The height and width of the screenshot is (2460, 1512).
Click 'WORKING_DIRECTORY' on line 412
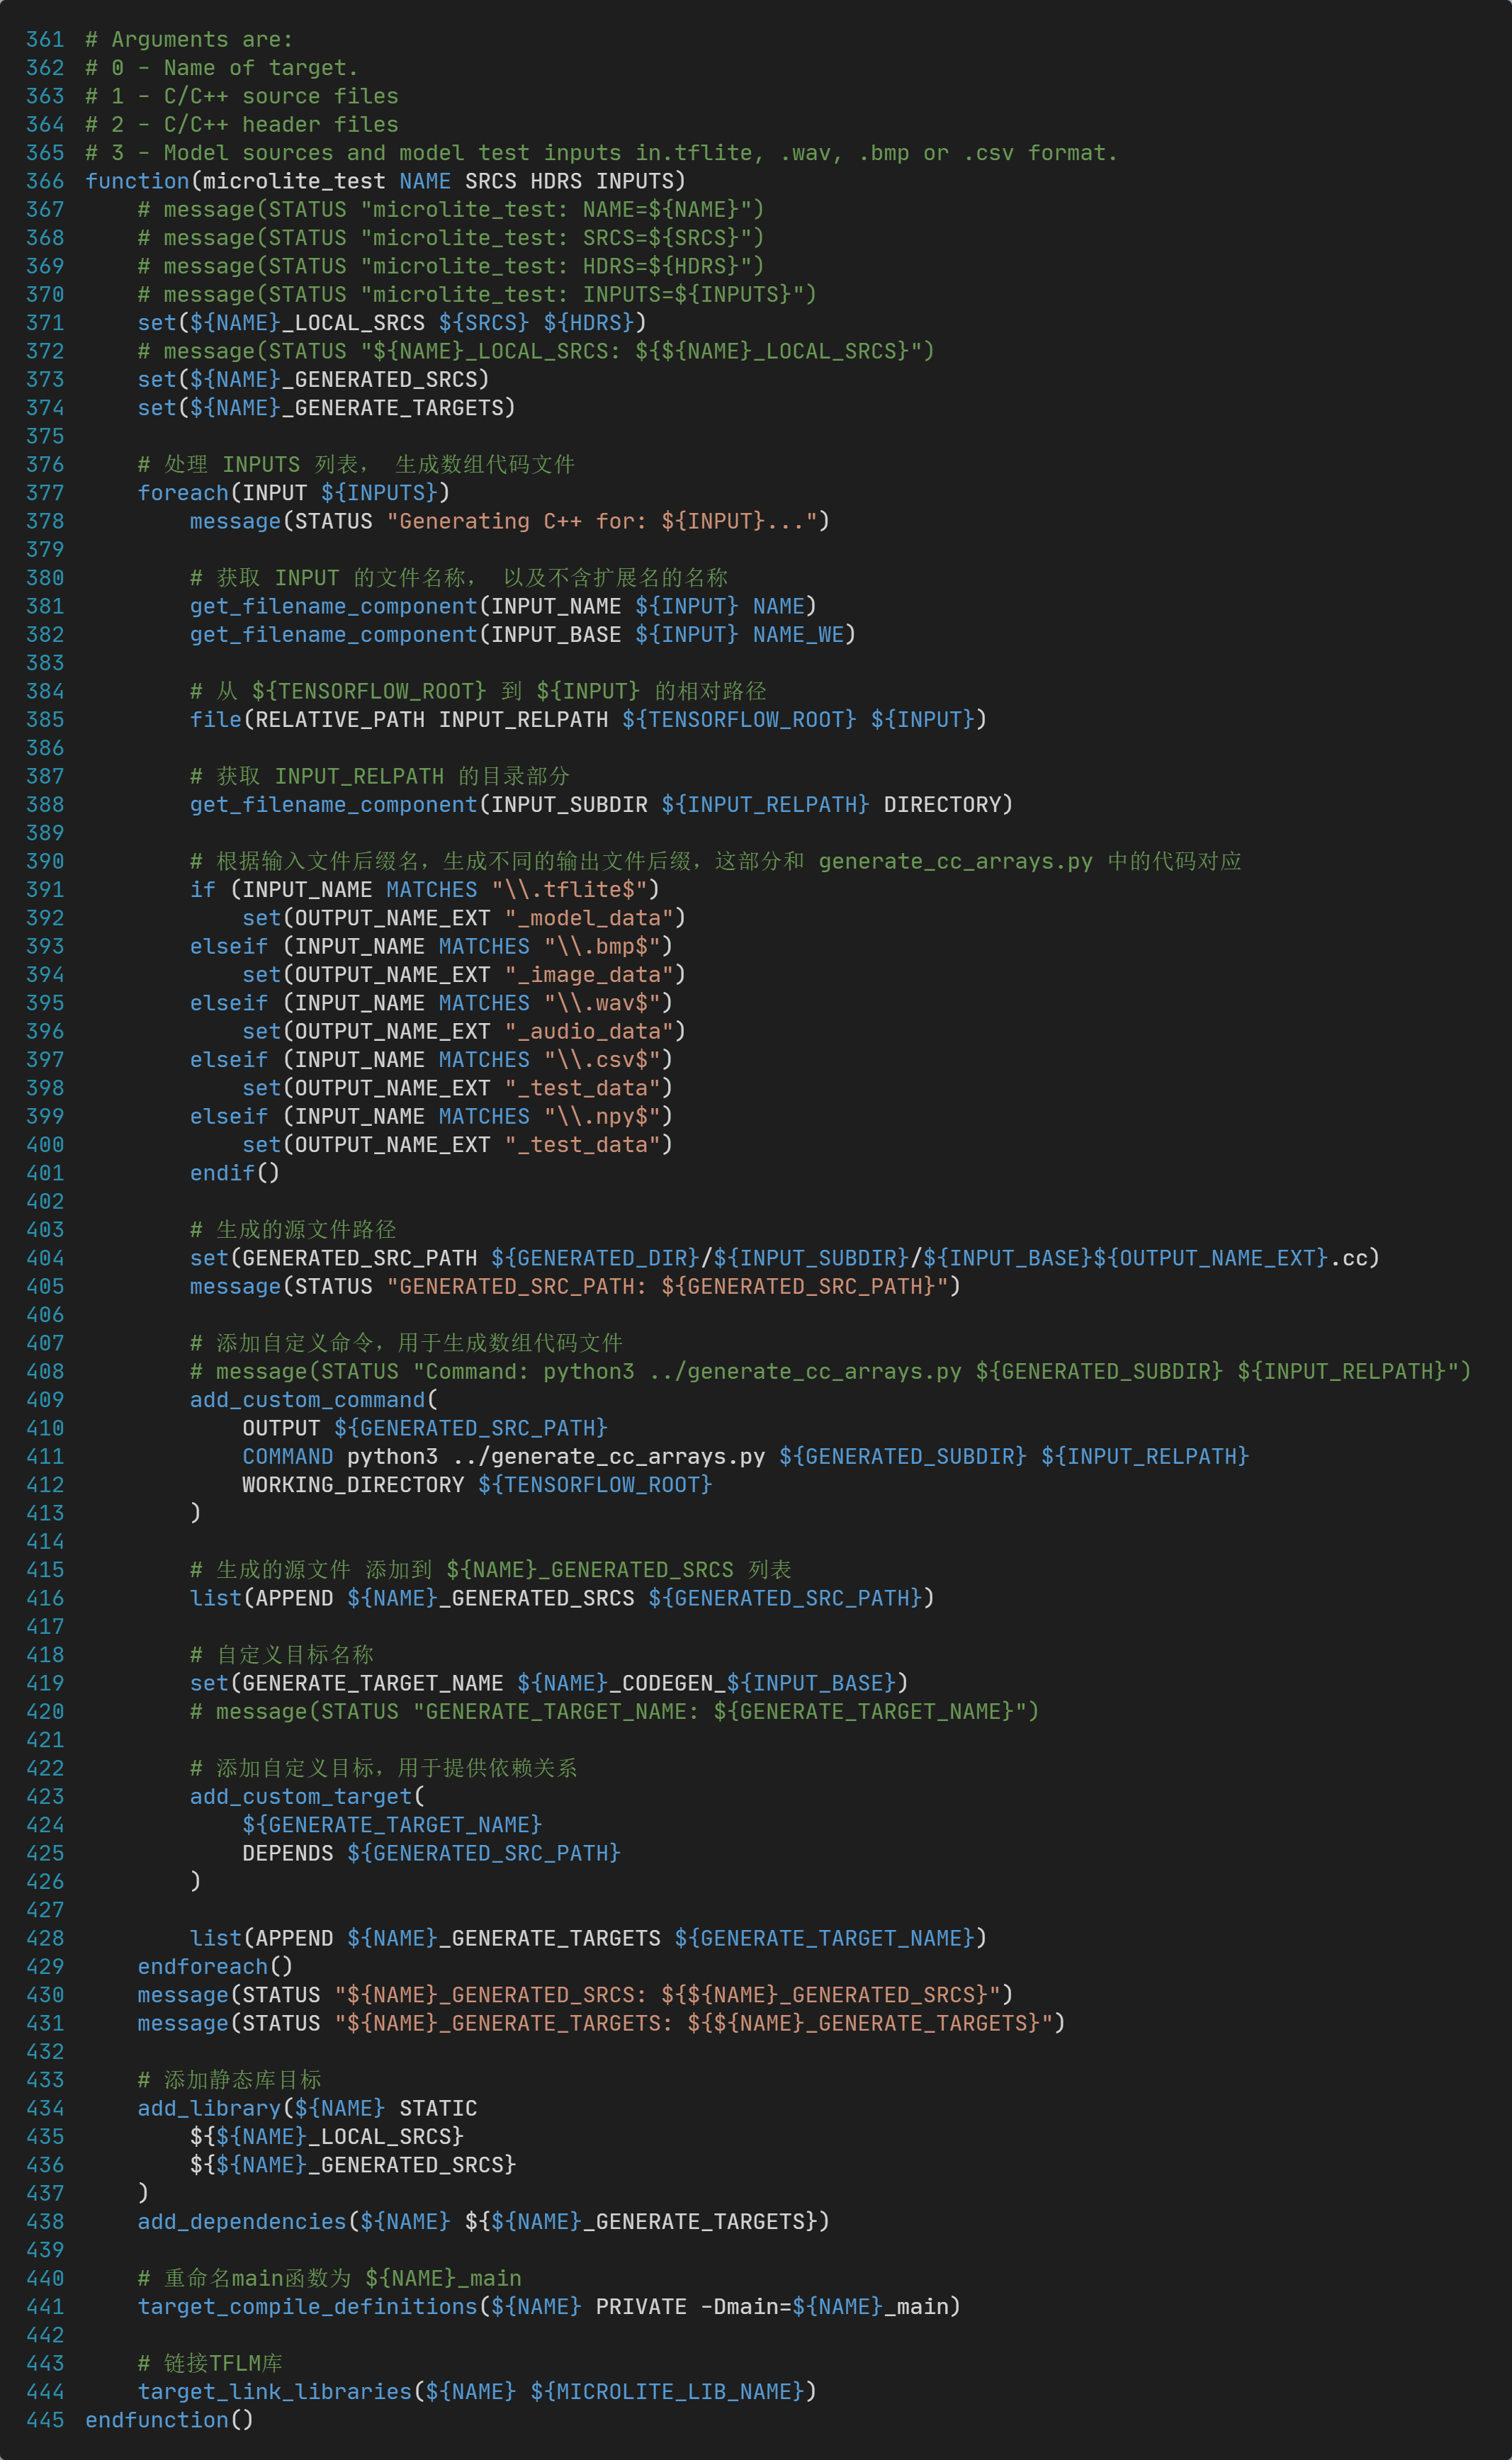tap(353, 1485)
